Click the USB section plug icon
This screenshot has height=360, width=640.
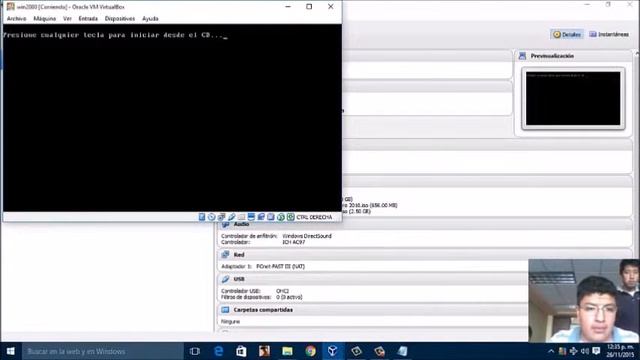click(225, 279)
